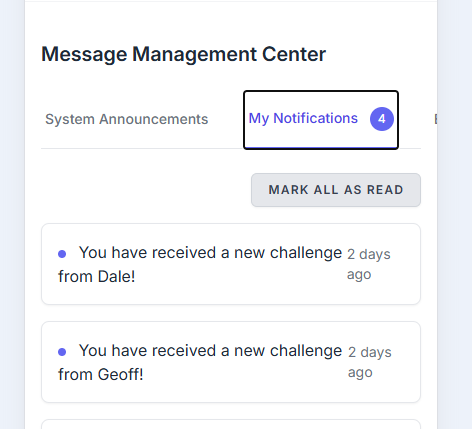Screen dimensions: 472x429
Task: Click the unread dot on Dale's notification
Action: point(62,254)
